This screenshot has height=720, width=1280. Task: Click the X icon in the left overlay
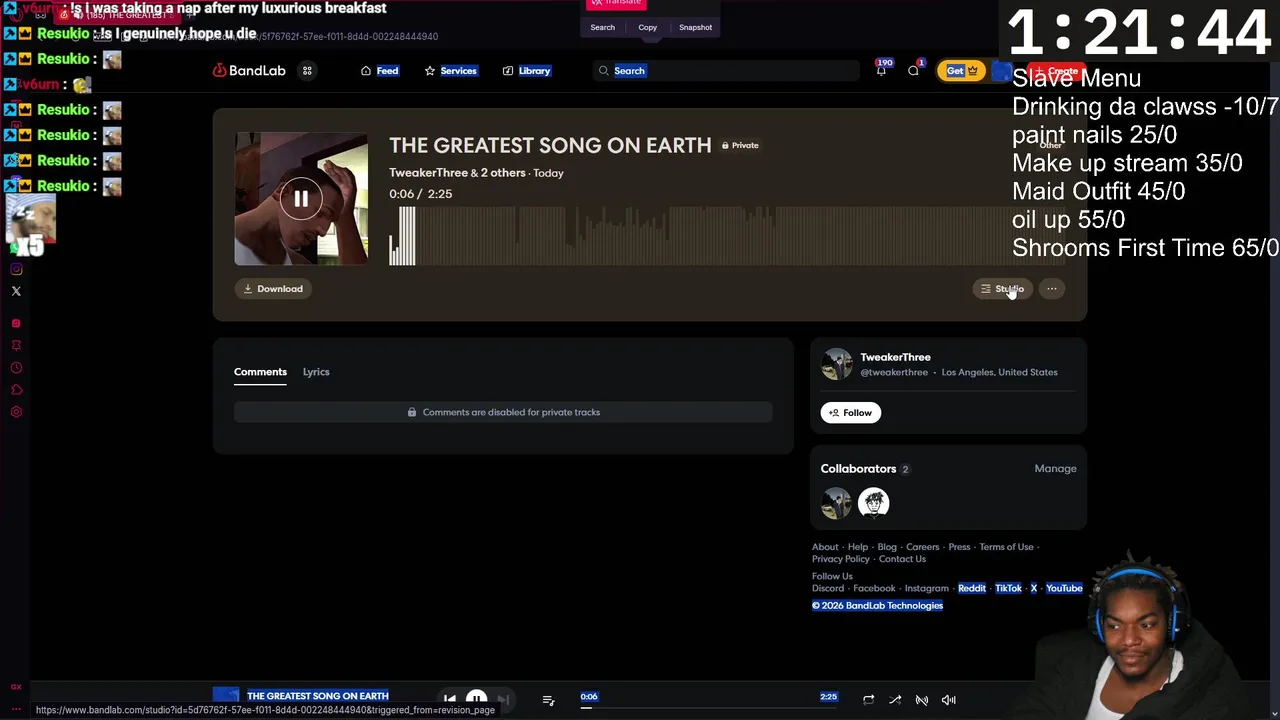coord(16,291)
